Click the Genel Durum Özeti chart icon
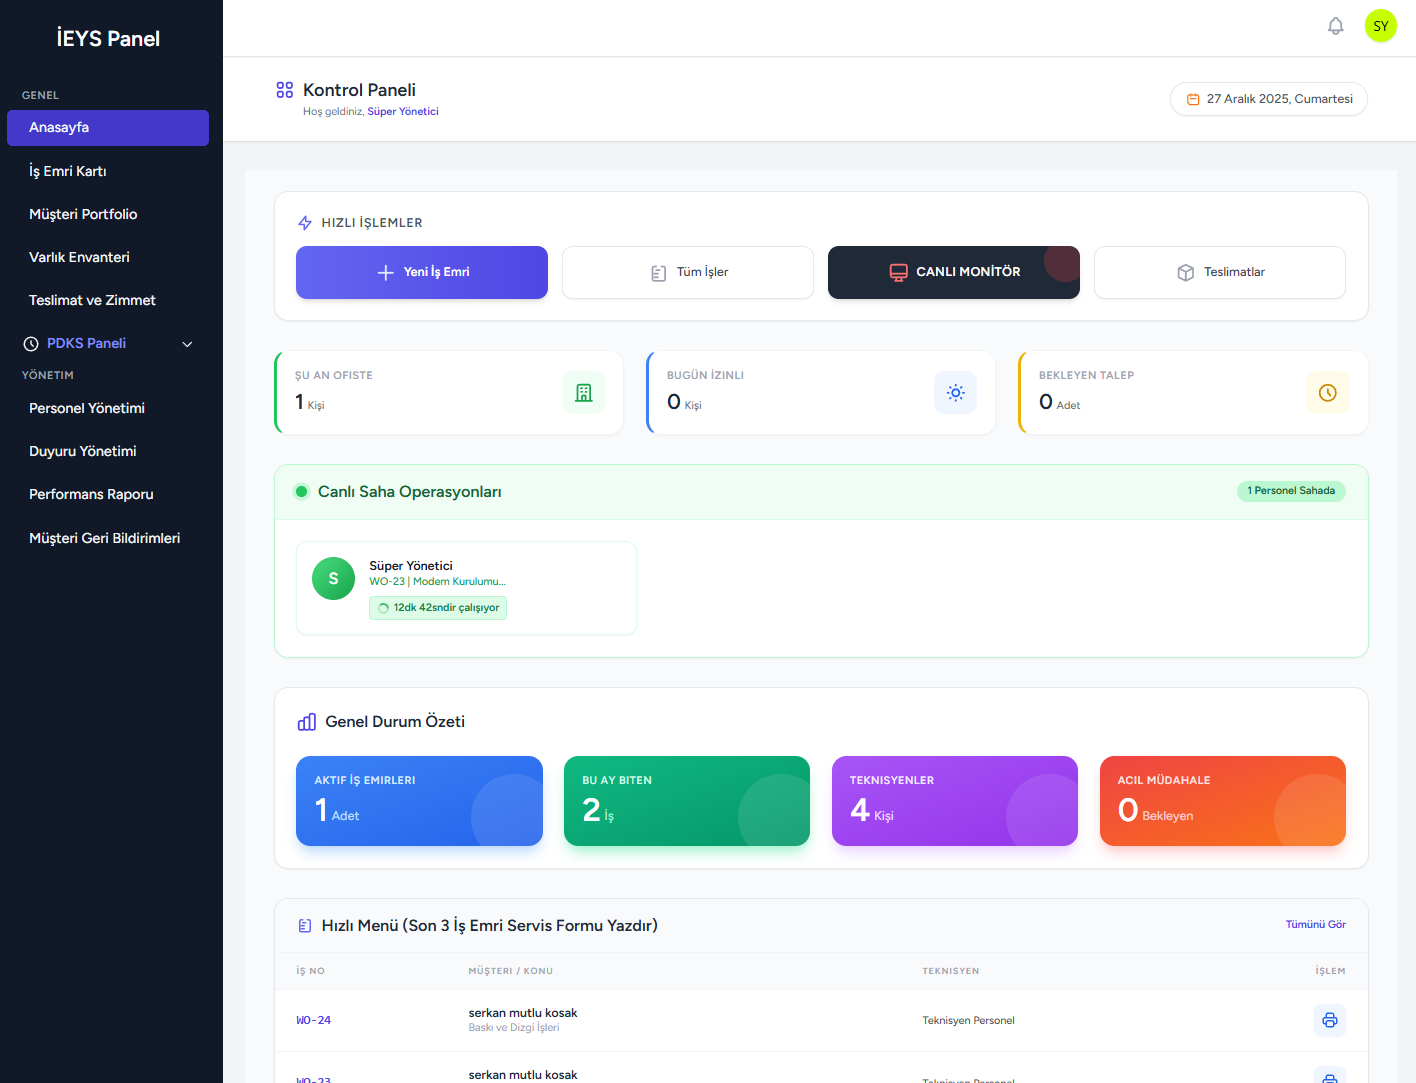The width and height of the screenshot is (1416, 1083). click(x=307, y=722)
